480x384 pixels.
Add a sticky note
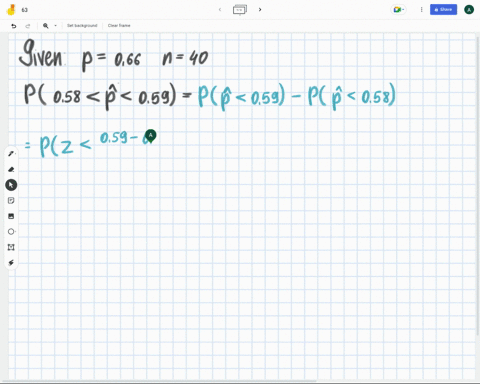pos(11,200)
